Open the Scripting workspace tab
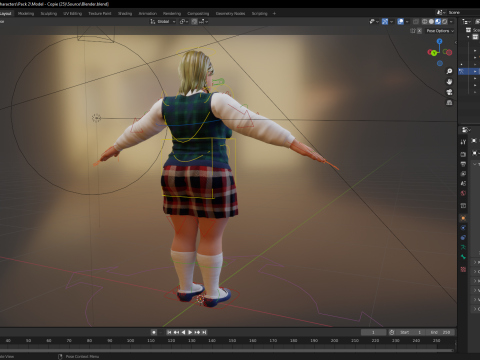 pyautogui.click(x=260, y=14)
